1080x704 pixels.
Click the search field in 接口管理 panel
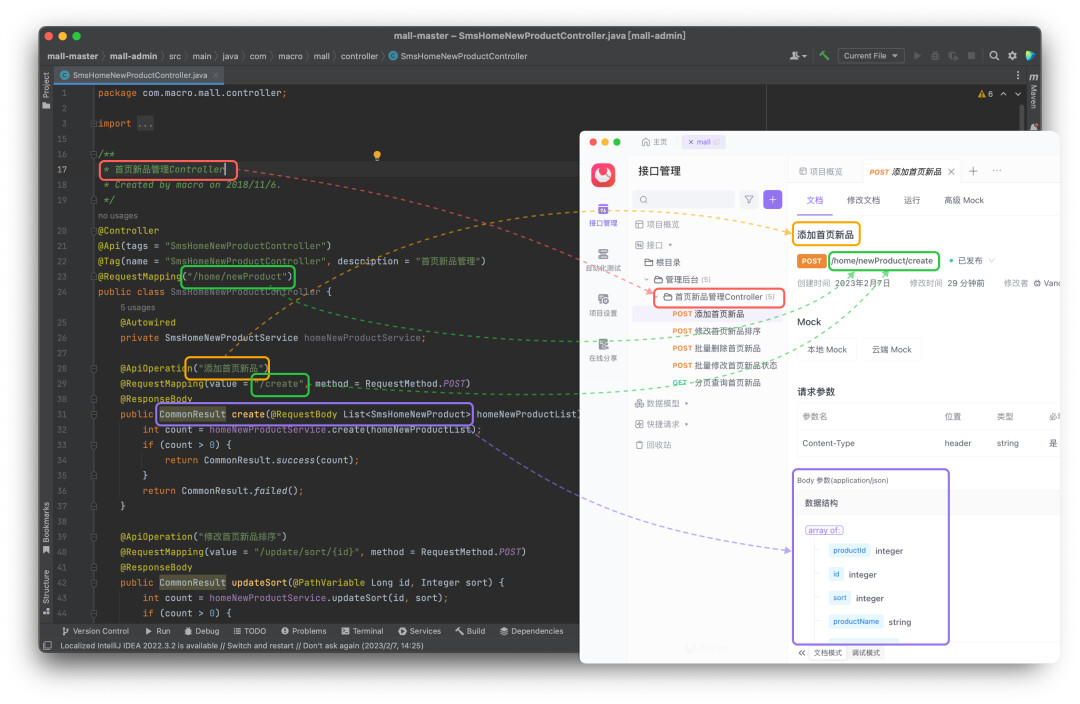tap(684, 200)
